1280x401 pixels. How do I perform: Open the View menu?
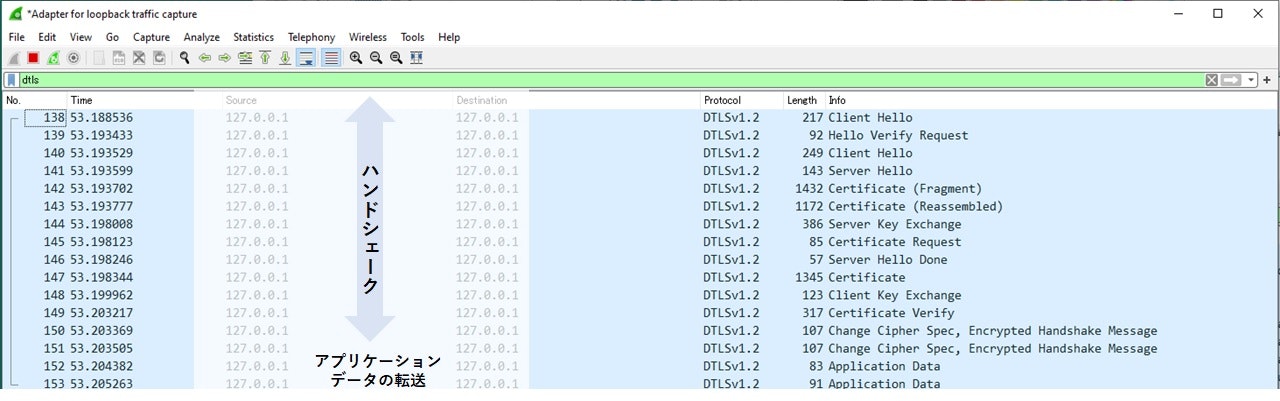point(81,37)
